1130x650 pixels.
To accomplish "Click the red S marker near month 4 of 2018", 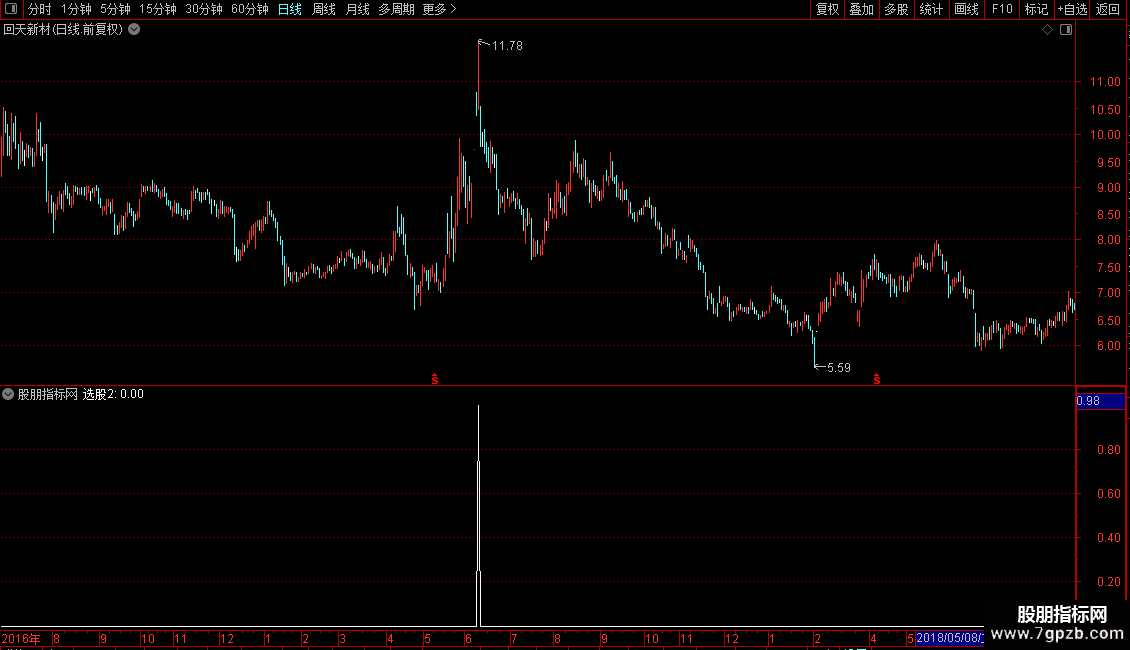I will point(876,379).
